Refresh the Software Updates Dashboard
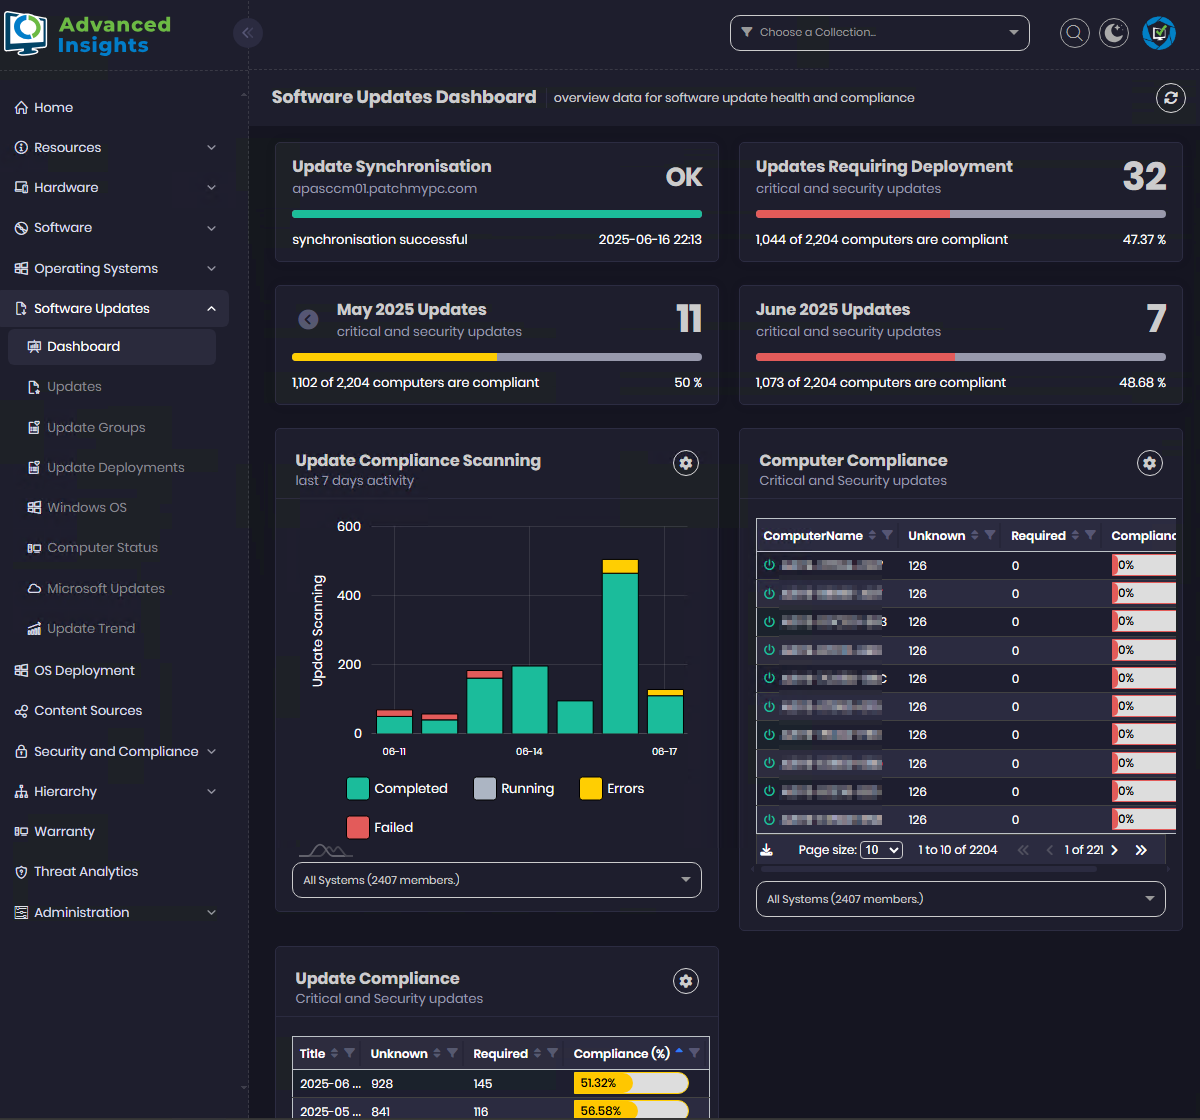Image resolution: width=1200 pixels, height=1120 pixels. tap(1170, 98)
